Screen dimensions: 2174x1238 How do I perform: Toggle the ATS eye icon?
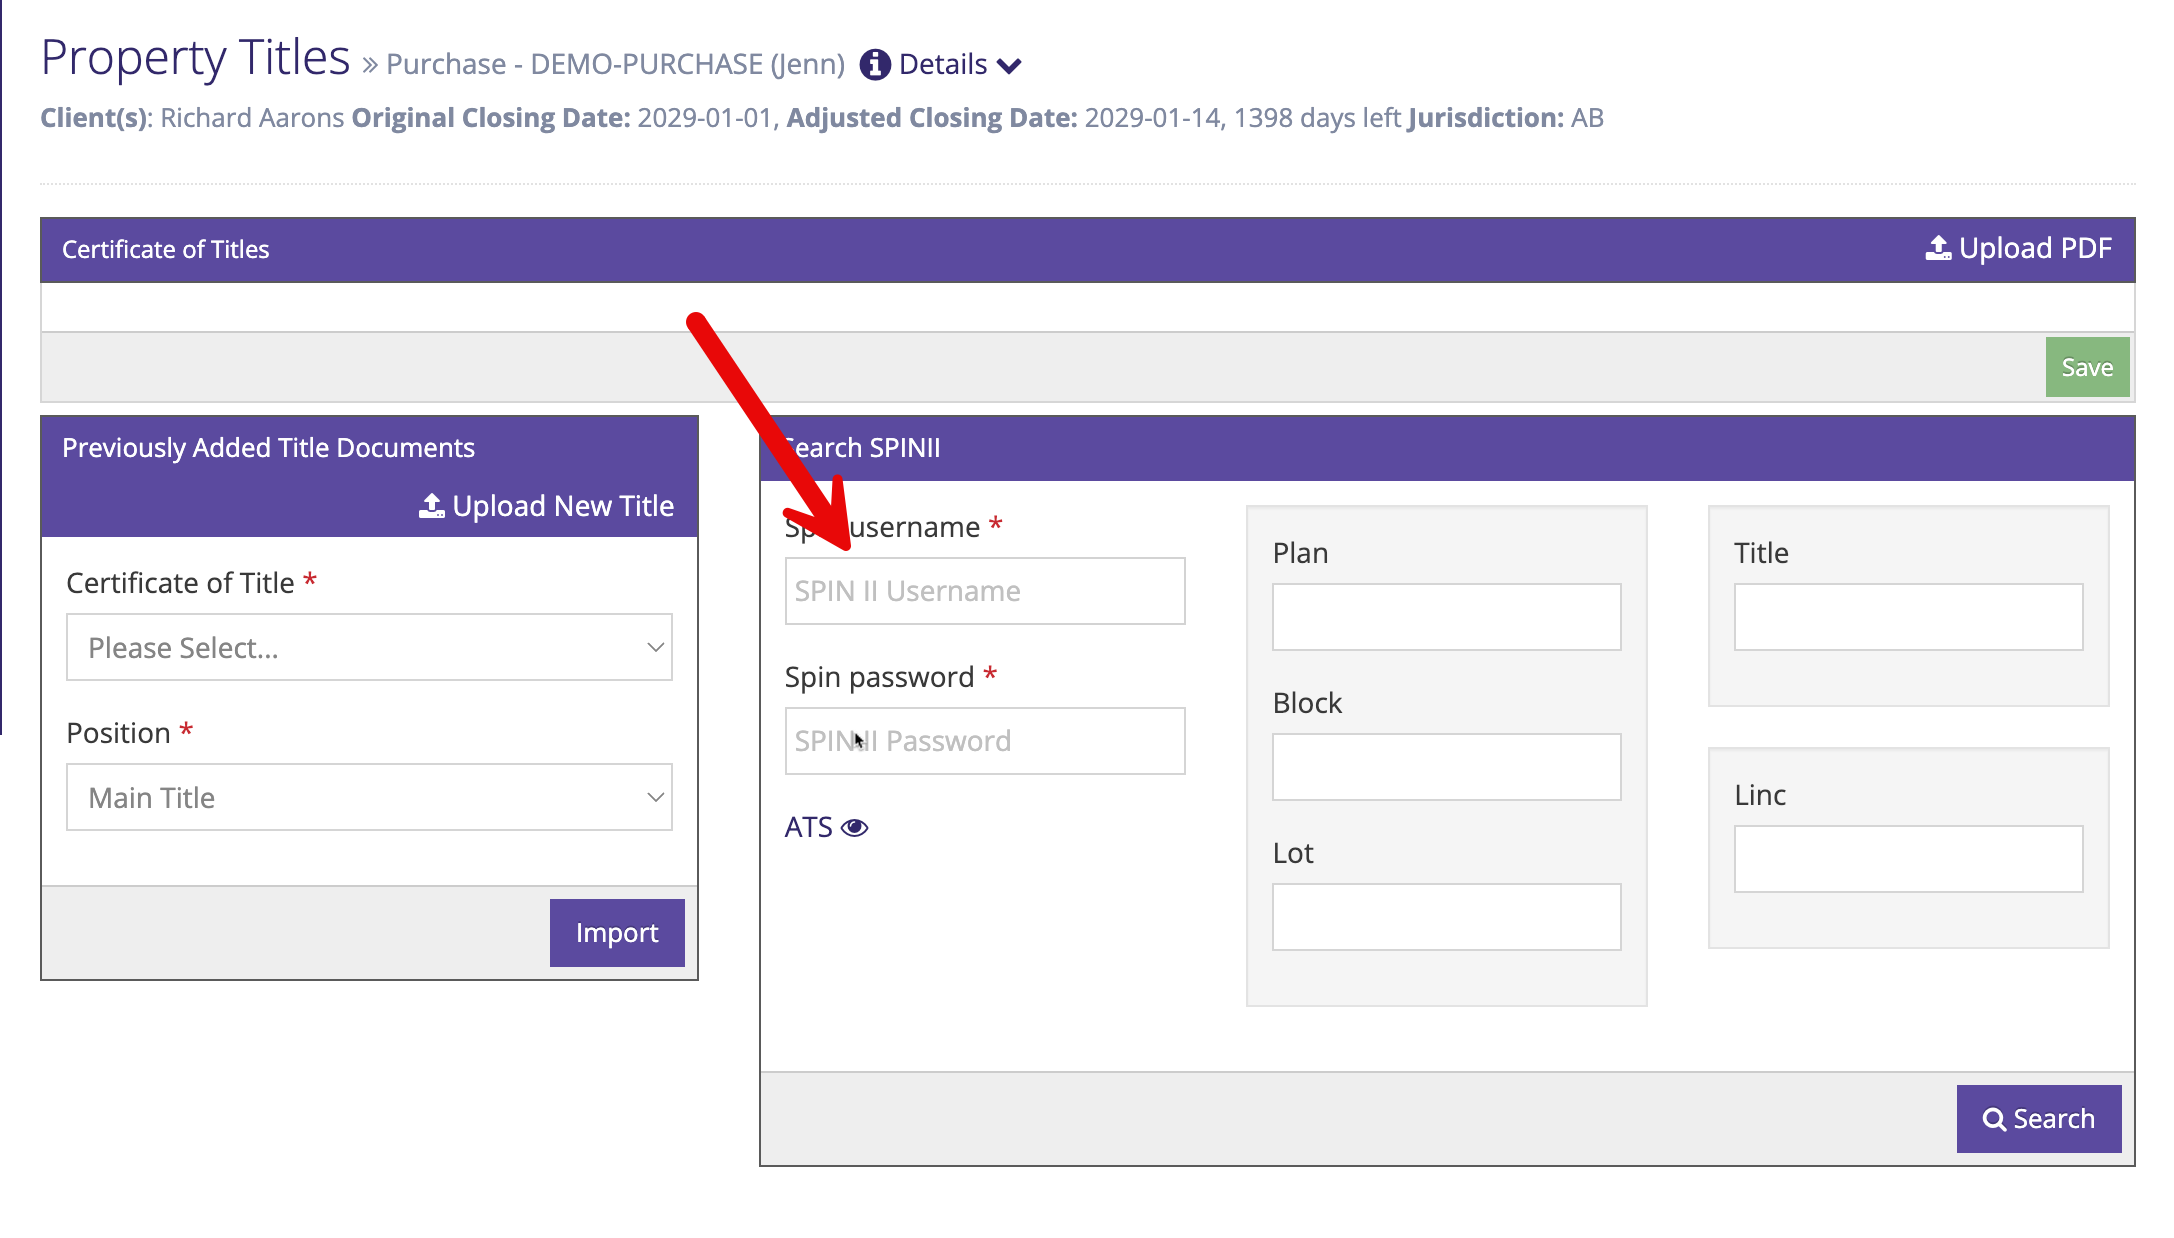855,828
